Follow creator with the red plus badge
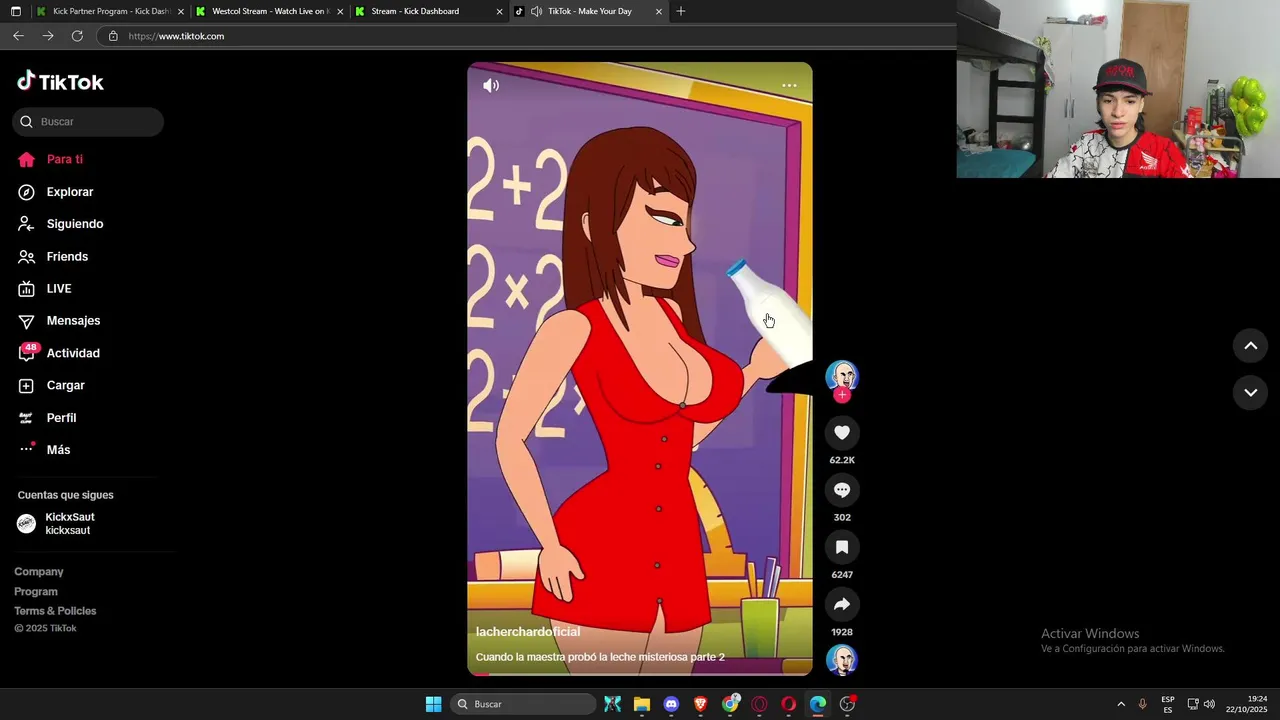This screenshot has width=1280, height=720. click(842, 395)
